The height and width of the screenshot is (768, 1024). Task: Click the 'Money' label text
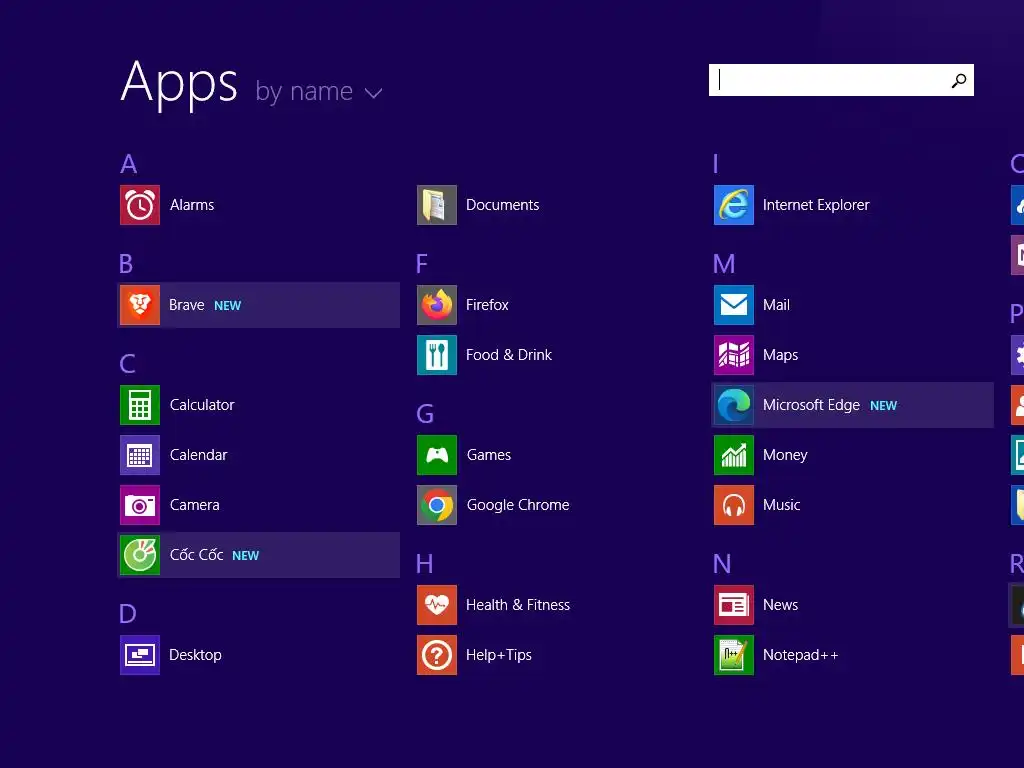pos(785,455)
